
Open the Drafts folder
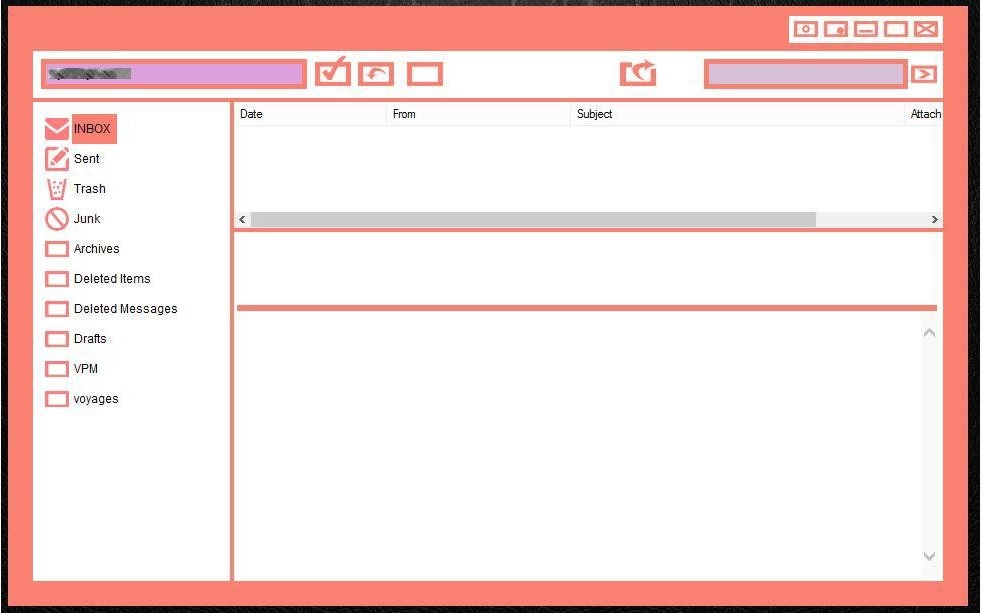pyautogui.click(x=90, y=339)
